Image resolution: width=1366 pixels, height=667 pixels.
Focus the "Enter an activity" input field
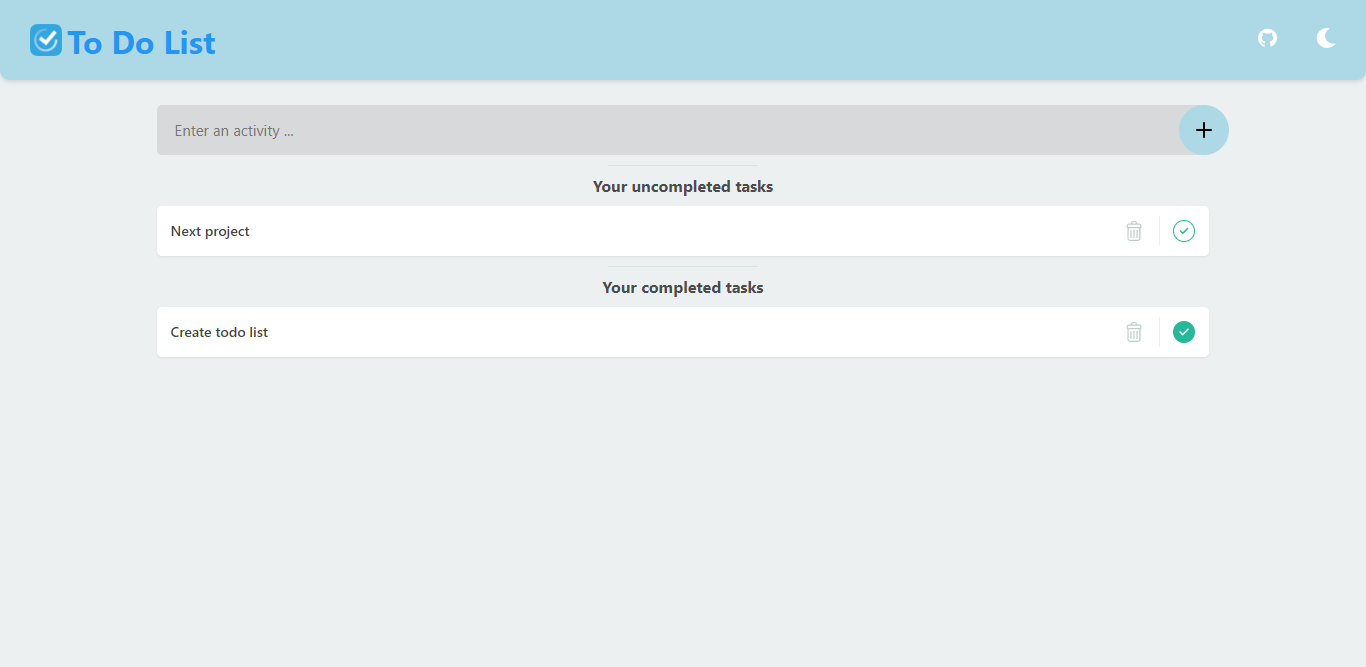coord(660,130)
